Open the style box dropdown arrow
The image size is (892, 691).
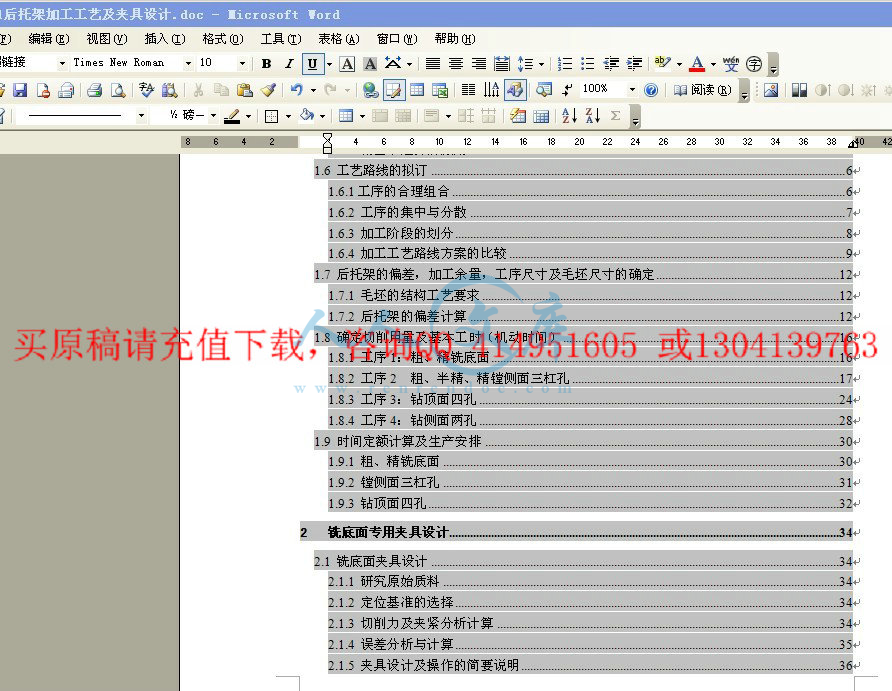point(62,63)
